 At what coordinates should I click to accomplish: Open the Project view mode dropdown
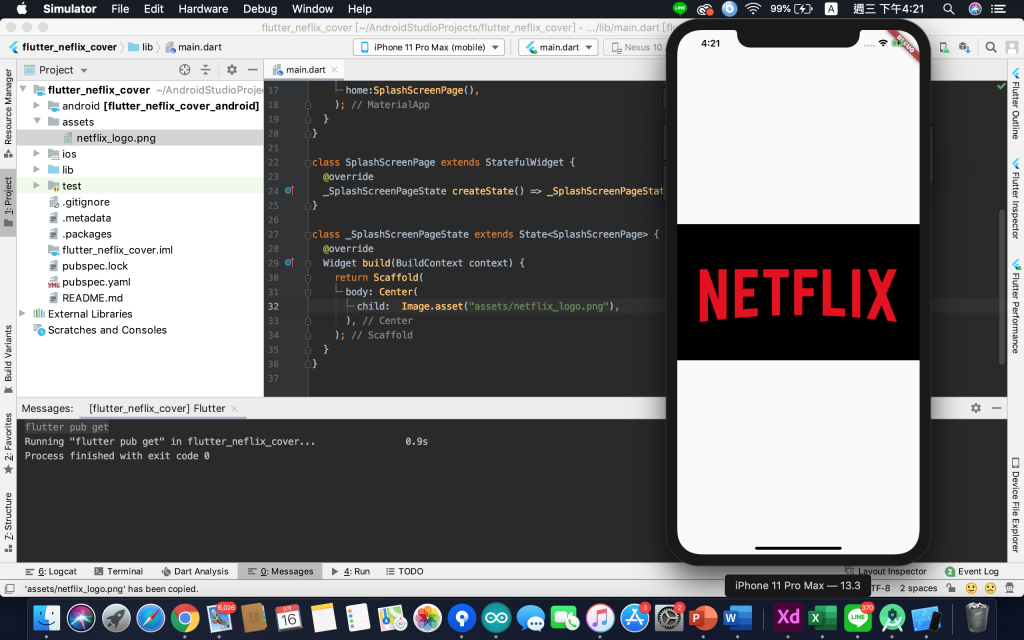56,70
